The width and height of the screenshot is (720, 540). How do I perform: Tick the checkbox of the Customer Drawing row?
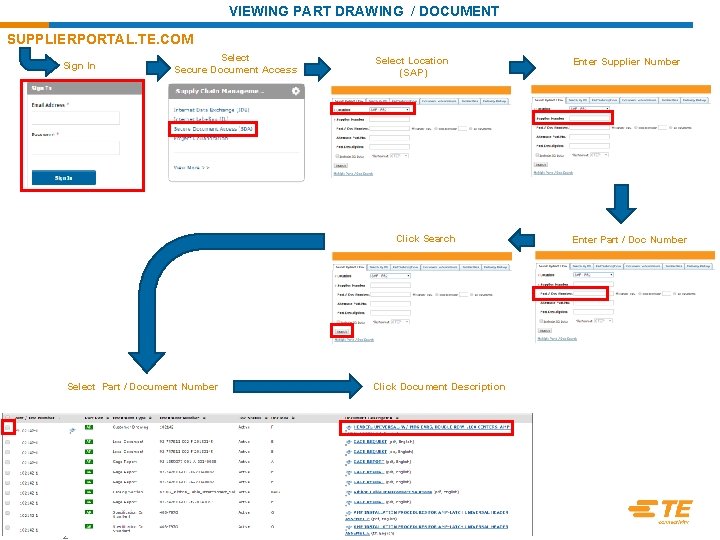(8, 427)
